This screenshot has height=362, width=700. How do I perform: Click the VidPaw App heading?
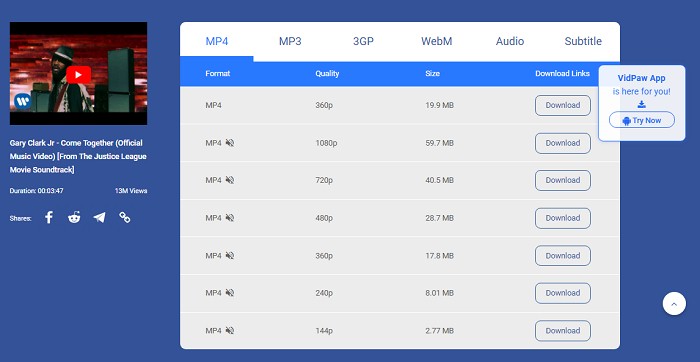pyautogui.click(x=642, y=78)
